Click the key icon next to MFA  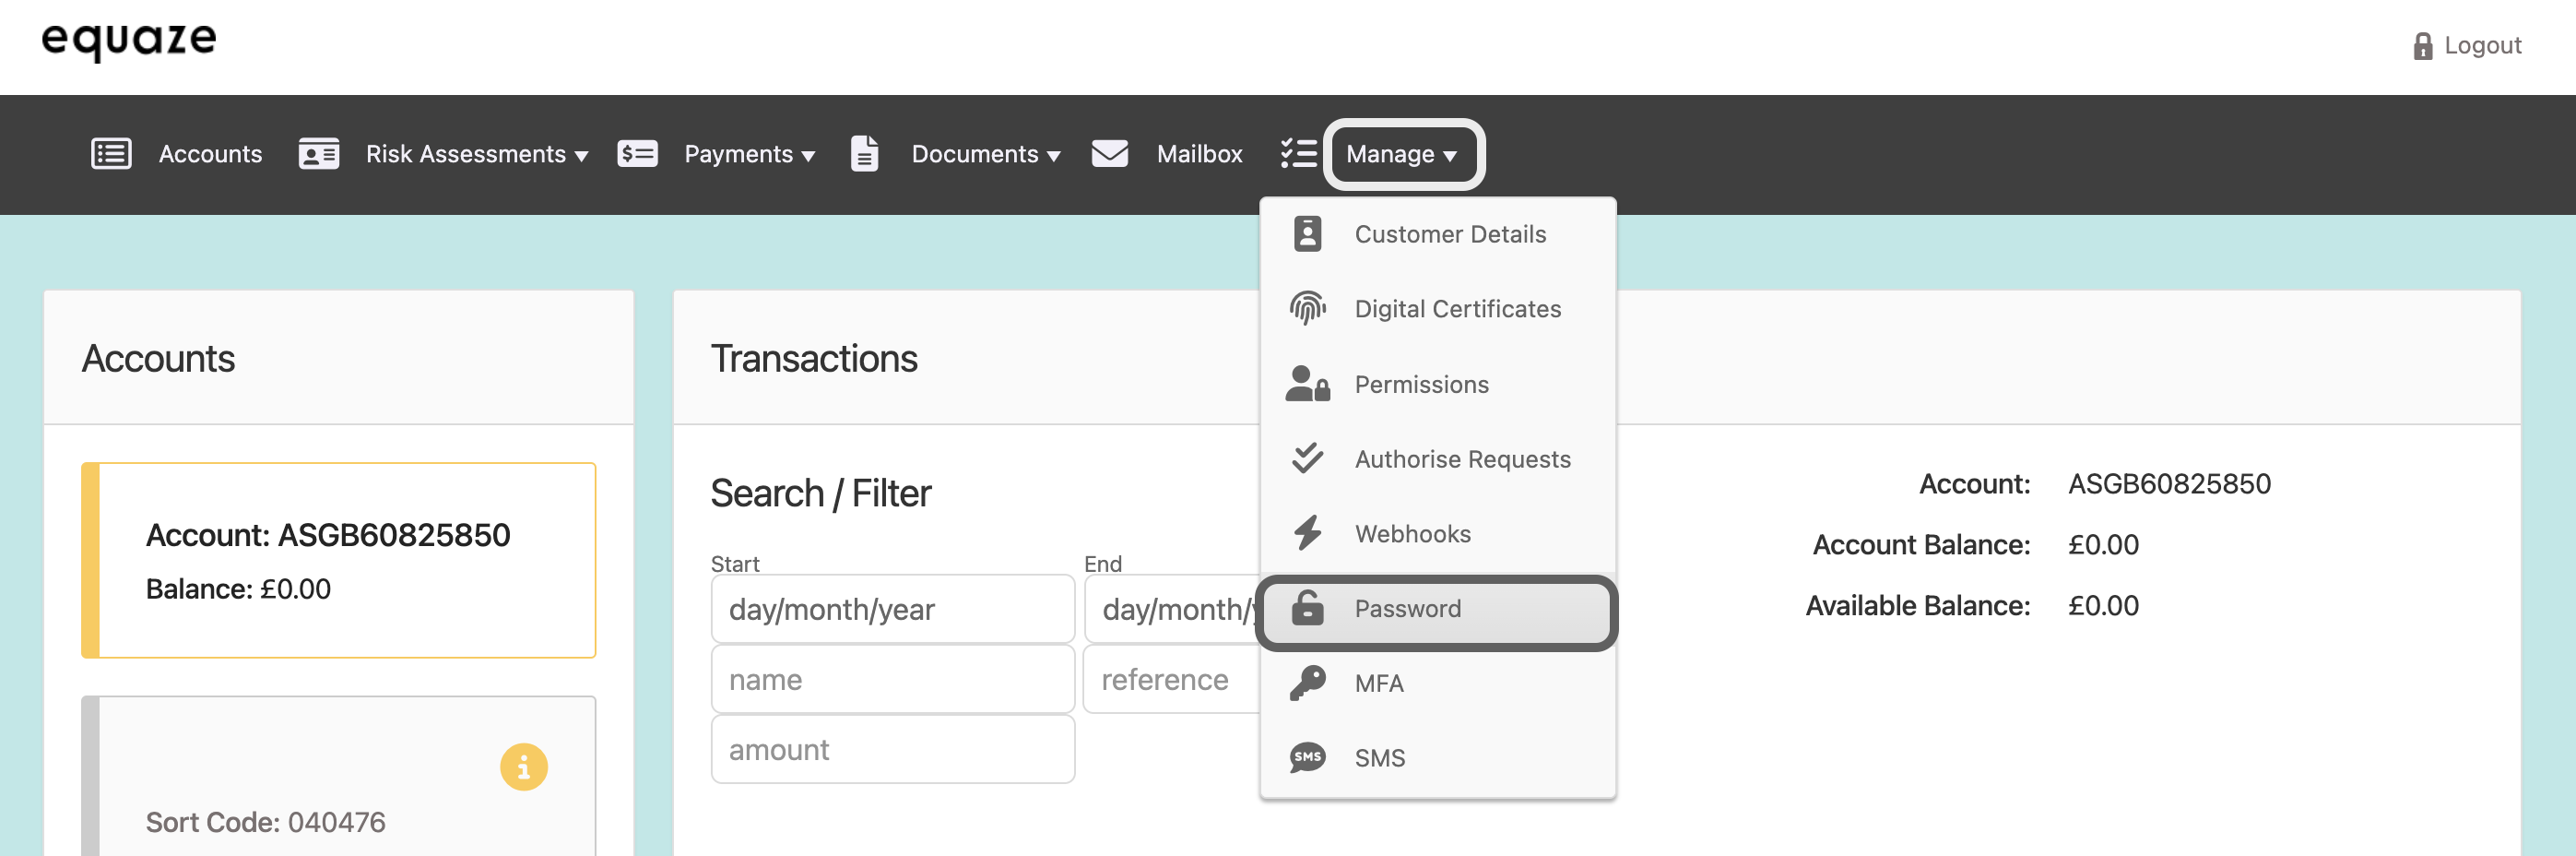coord(1307,683)
